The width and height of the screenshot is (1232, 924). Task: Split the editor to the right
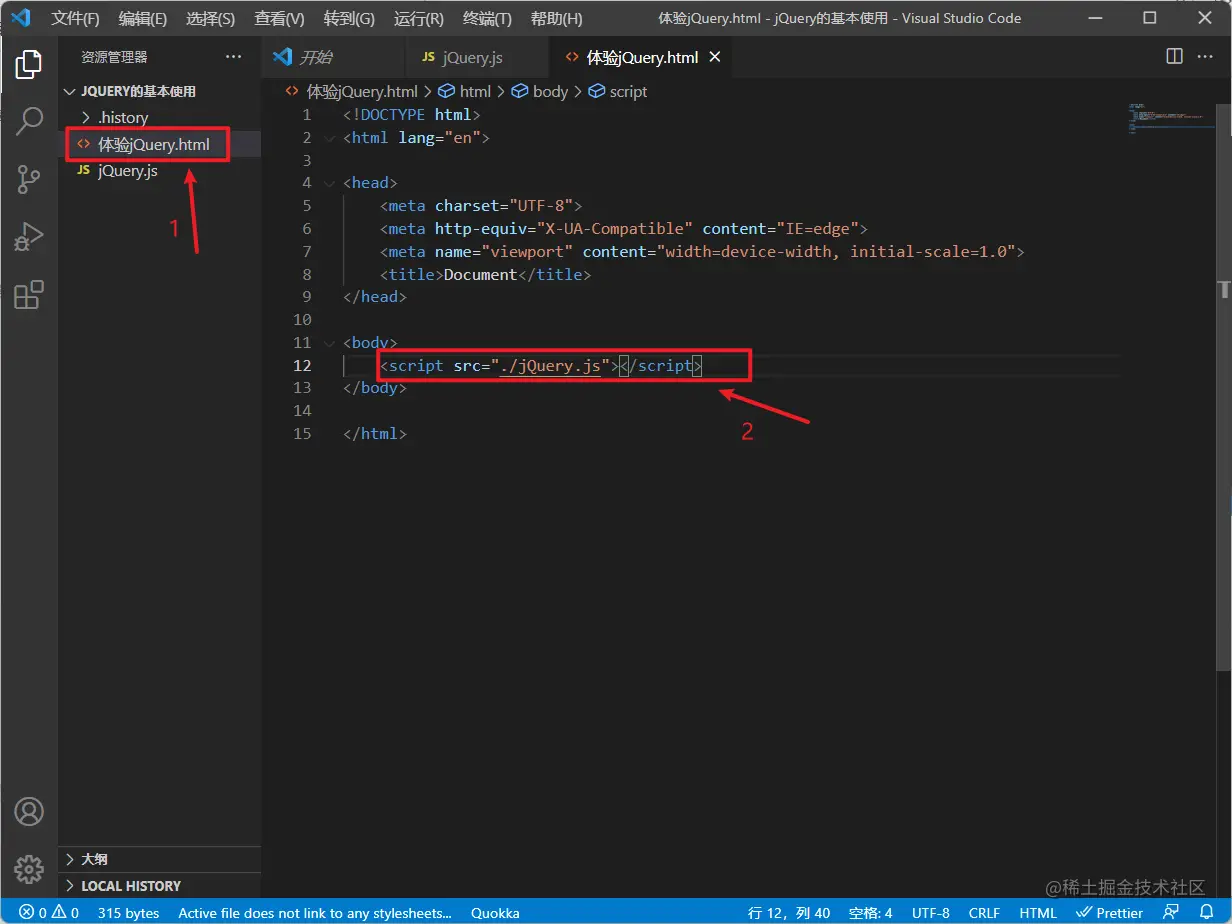pyautogui.click(x=1175, y=57)
